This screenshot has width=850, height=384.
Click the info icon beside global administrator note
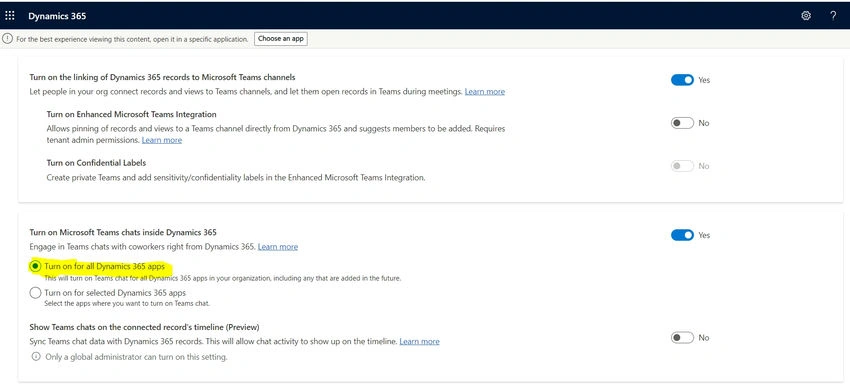pyautogui.click(x=36, y=357)
